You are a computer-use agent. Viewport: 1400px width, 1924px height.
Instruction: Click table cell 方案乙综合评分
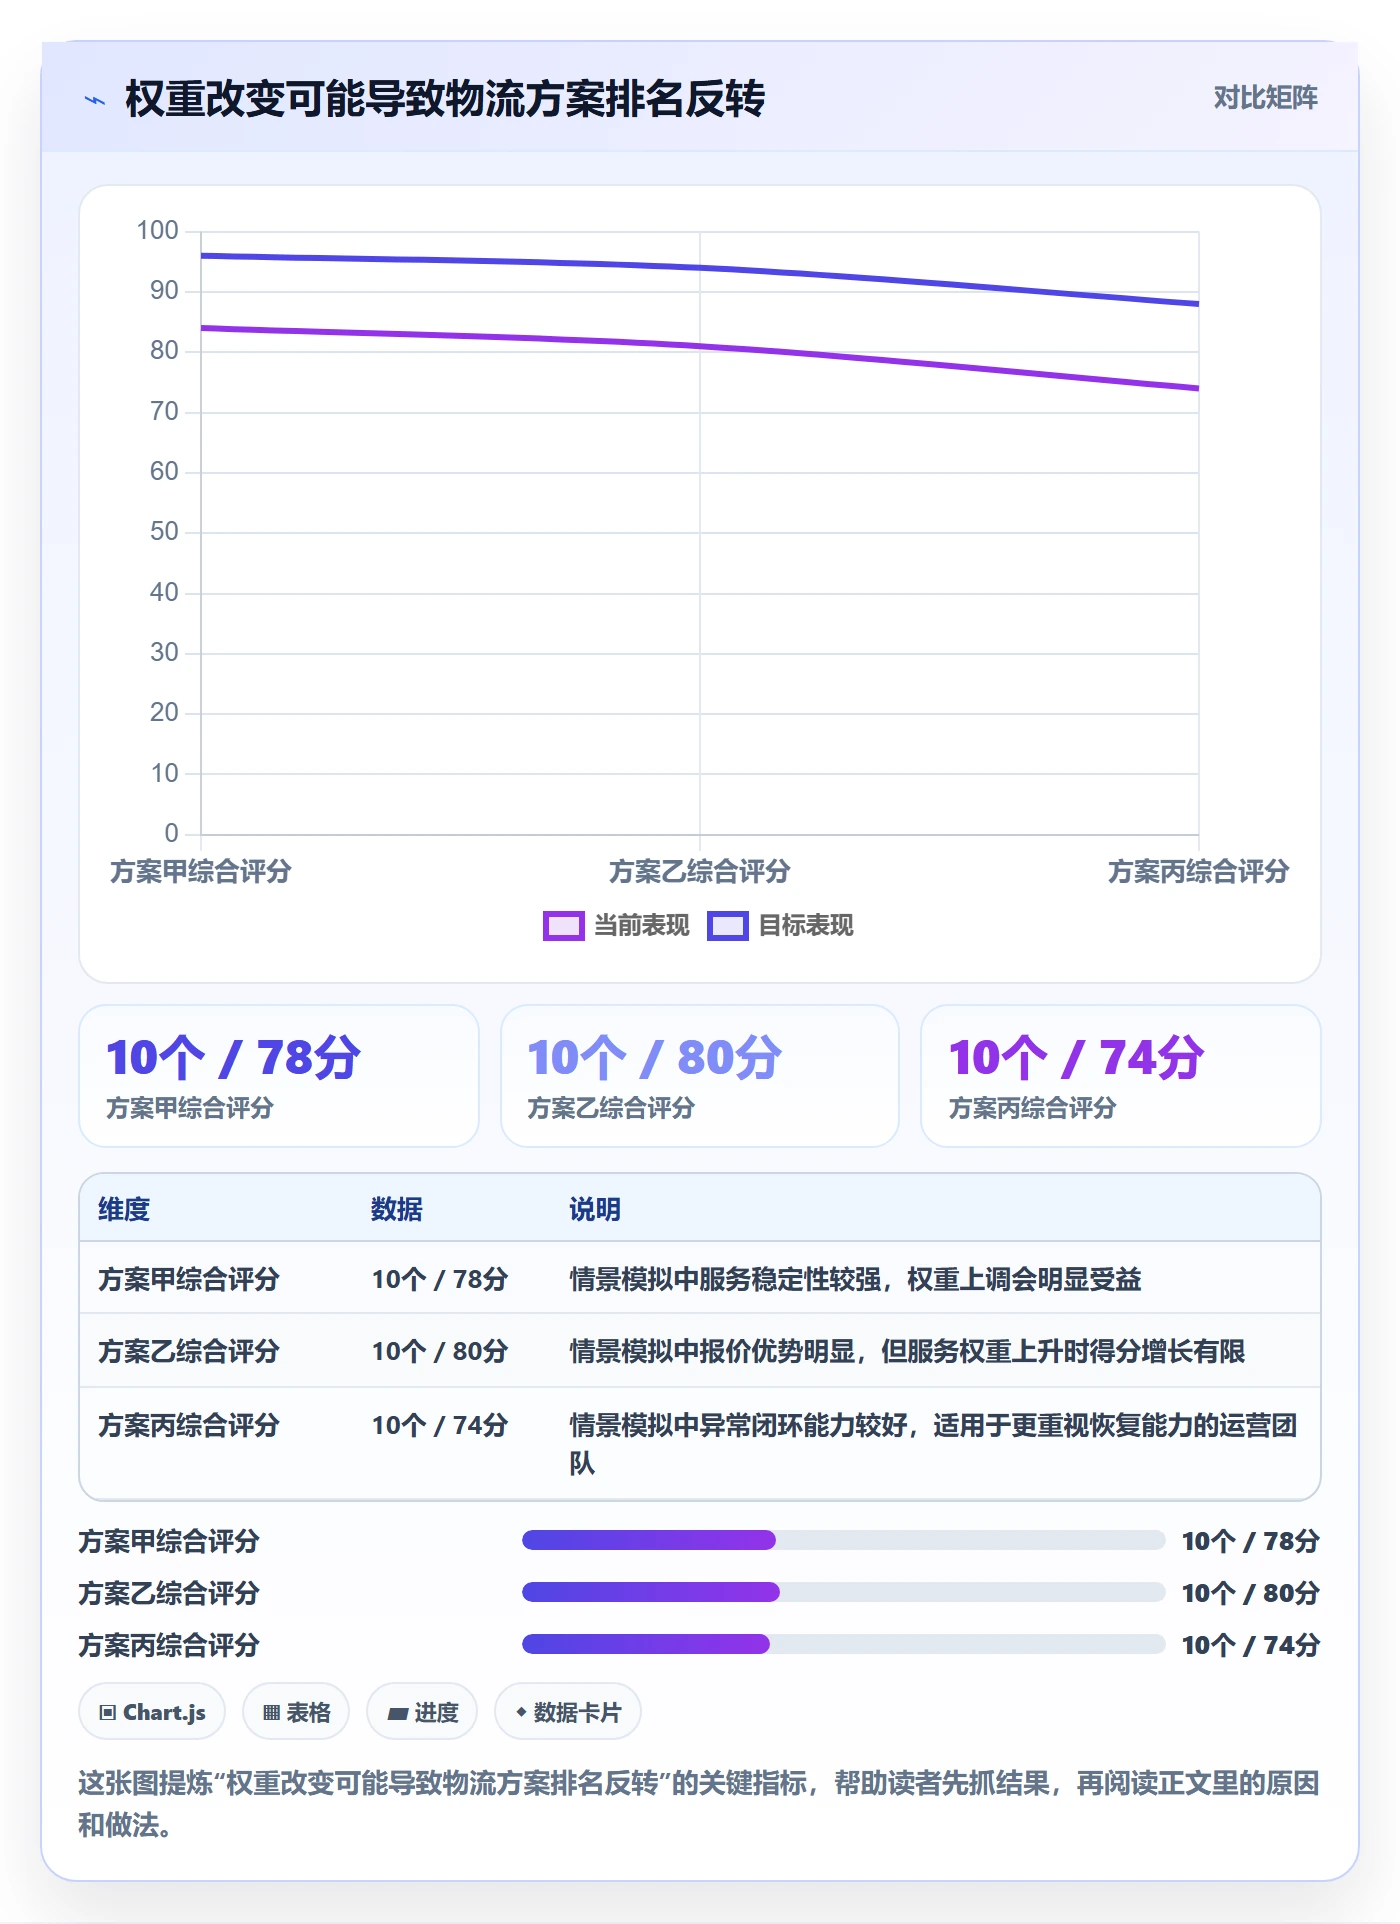(189, 1351)
